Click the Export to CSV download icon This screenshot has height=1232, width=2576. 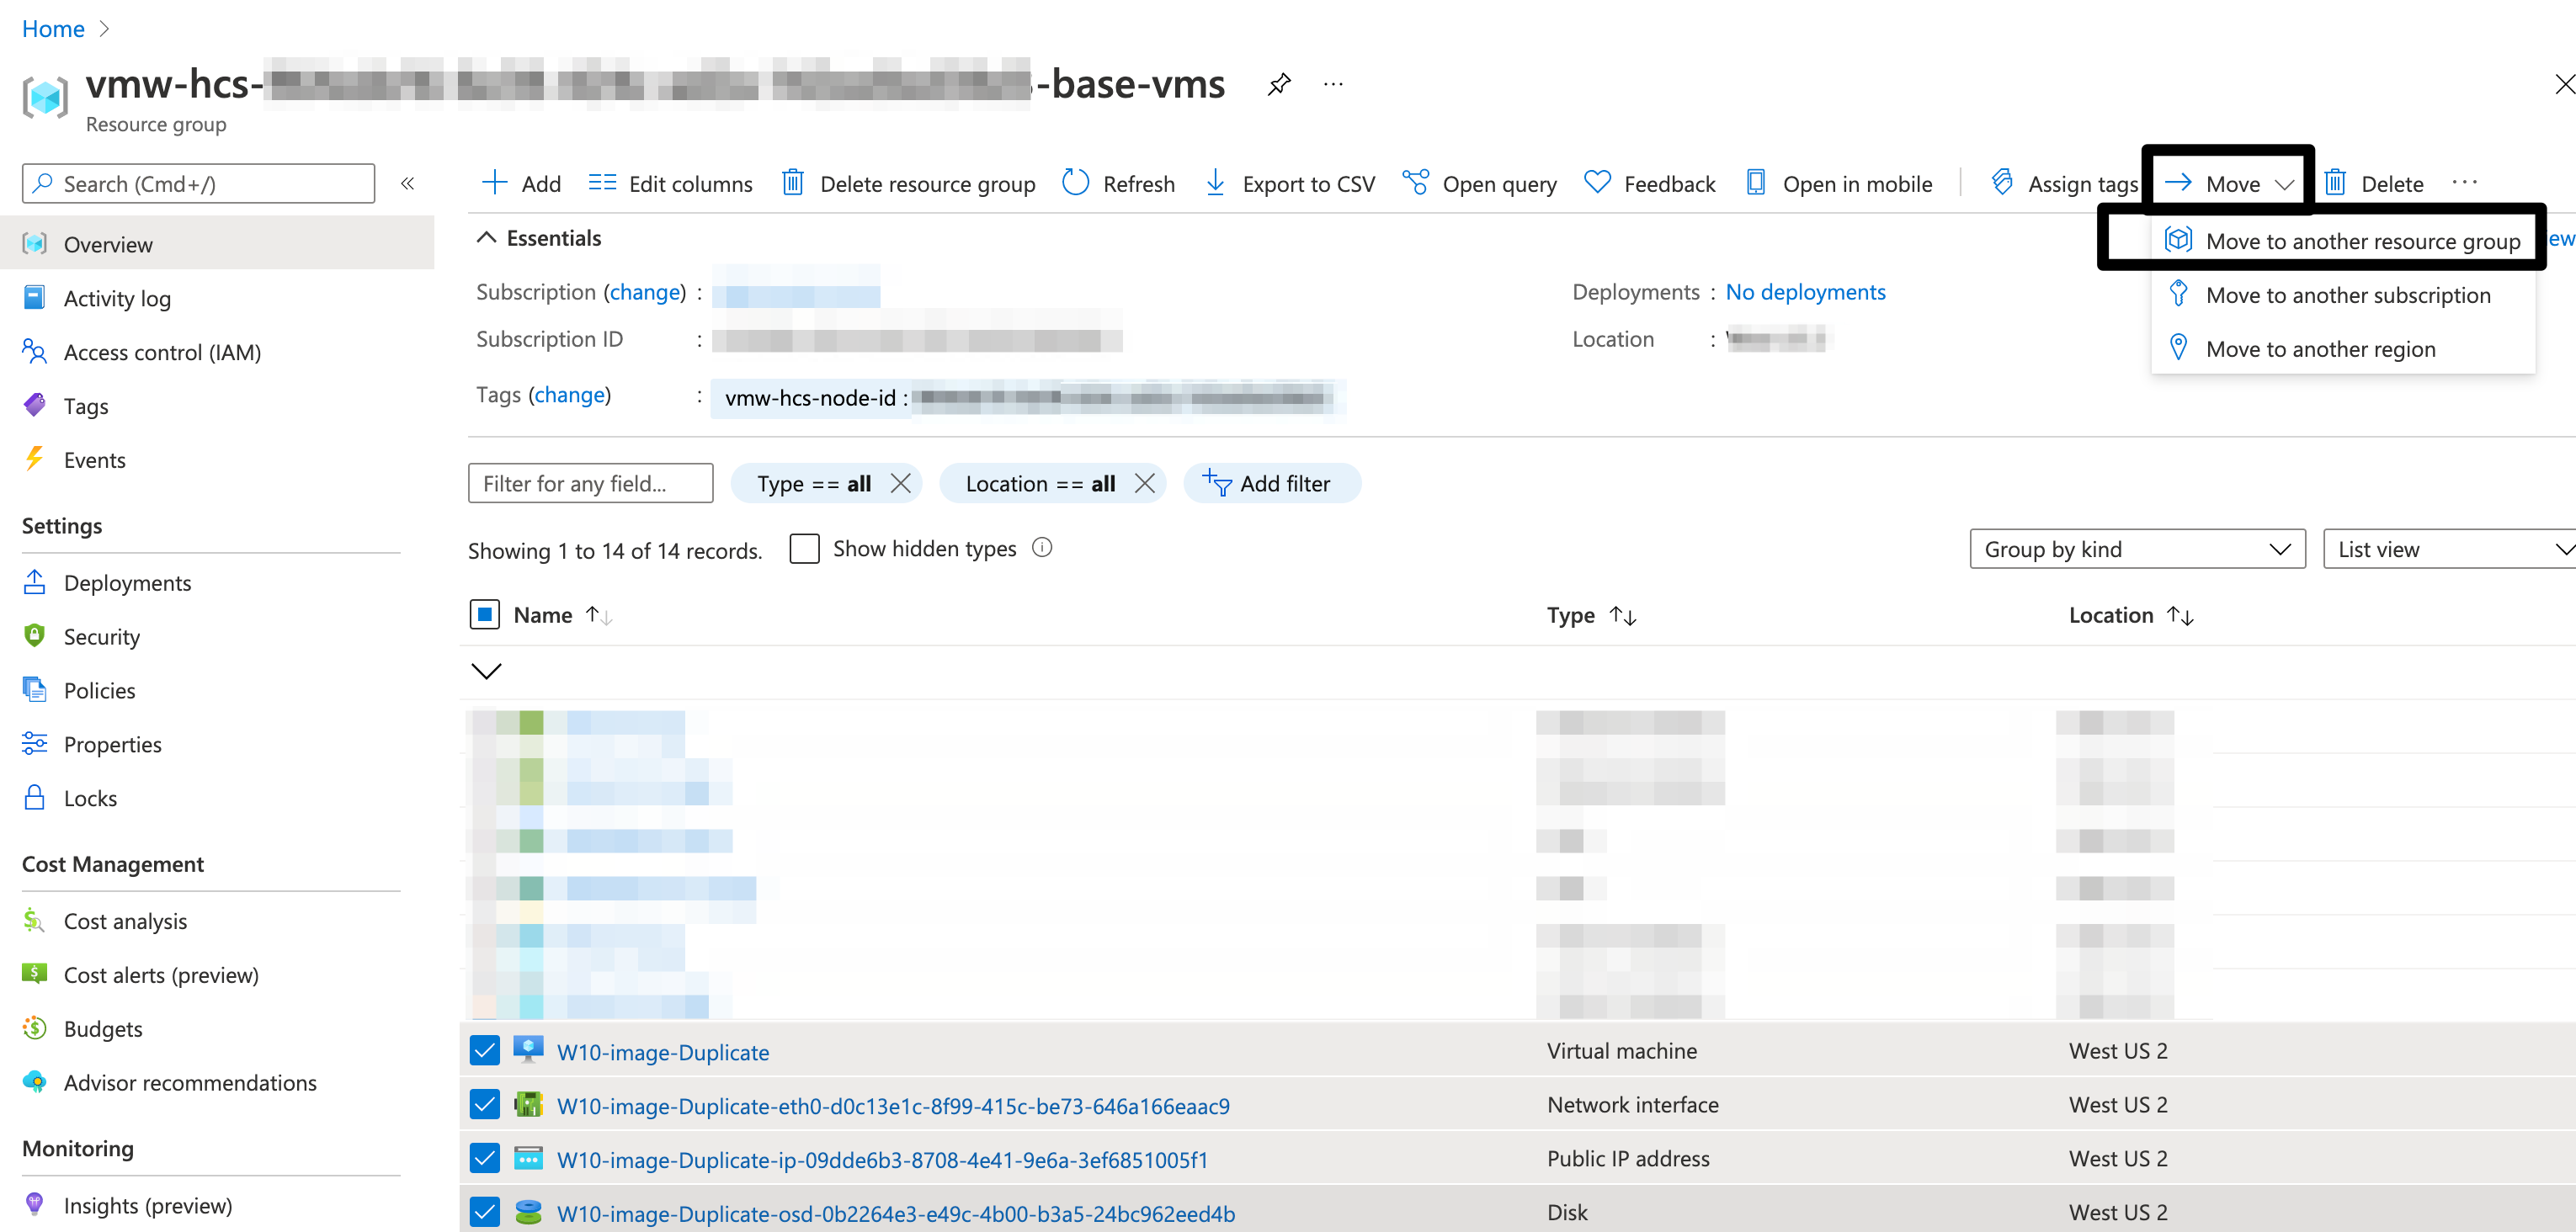[x=1215, y=183]
